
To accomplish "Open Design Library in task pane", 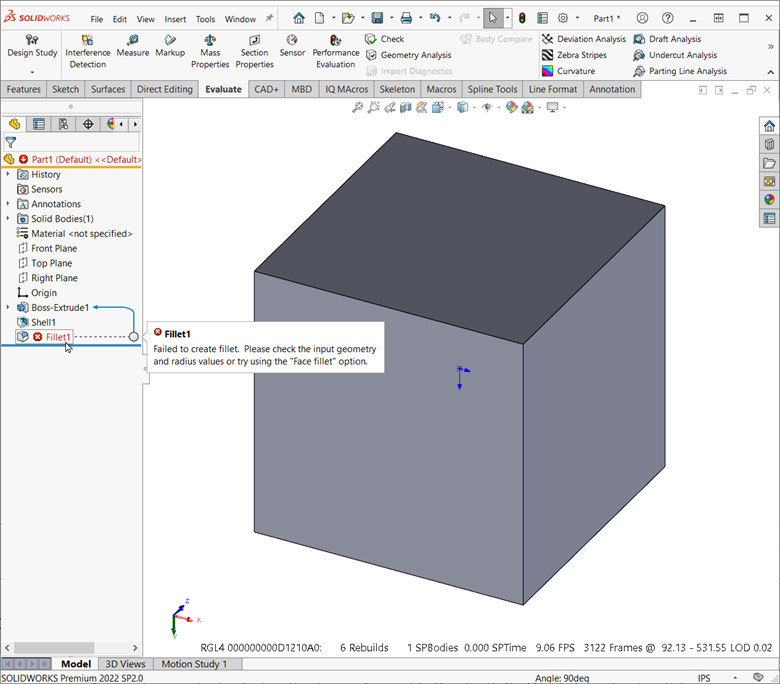I will click(769, 145).
